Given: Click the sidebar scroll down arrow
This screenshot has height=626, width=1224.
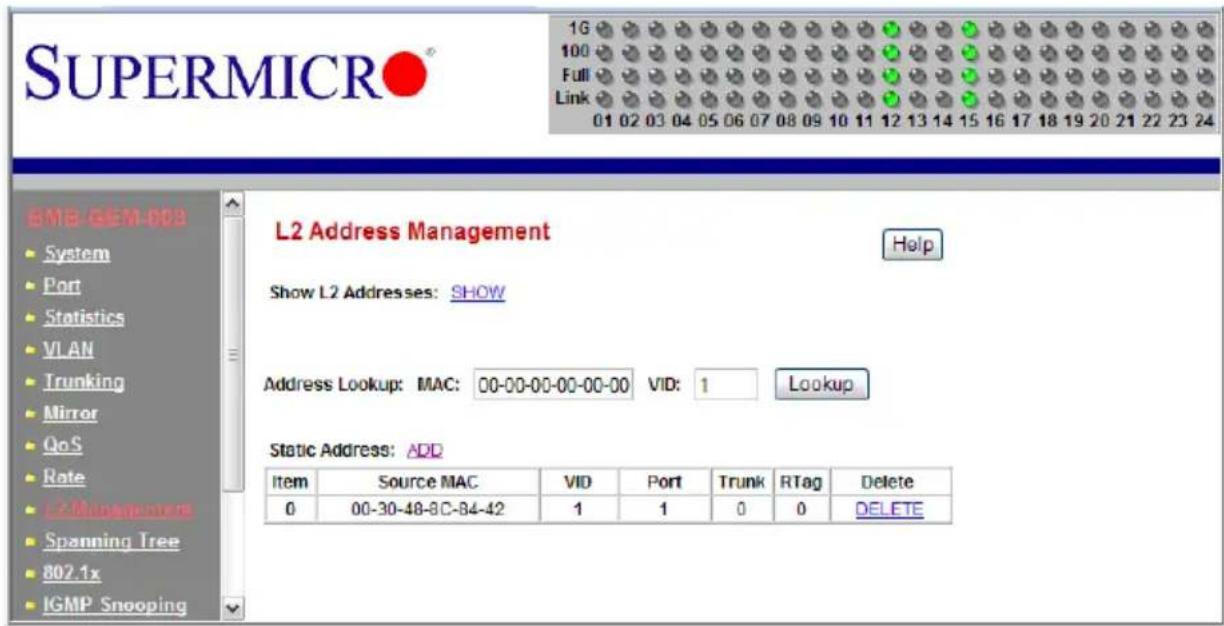Looking at the screenshot, I should coord(232,607).
